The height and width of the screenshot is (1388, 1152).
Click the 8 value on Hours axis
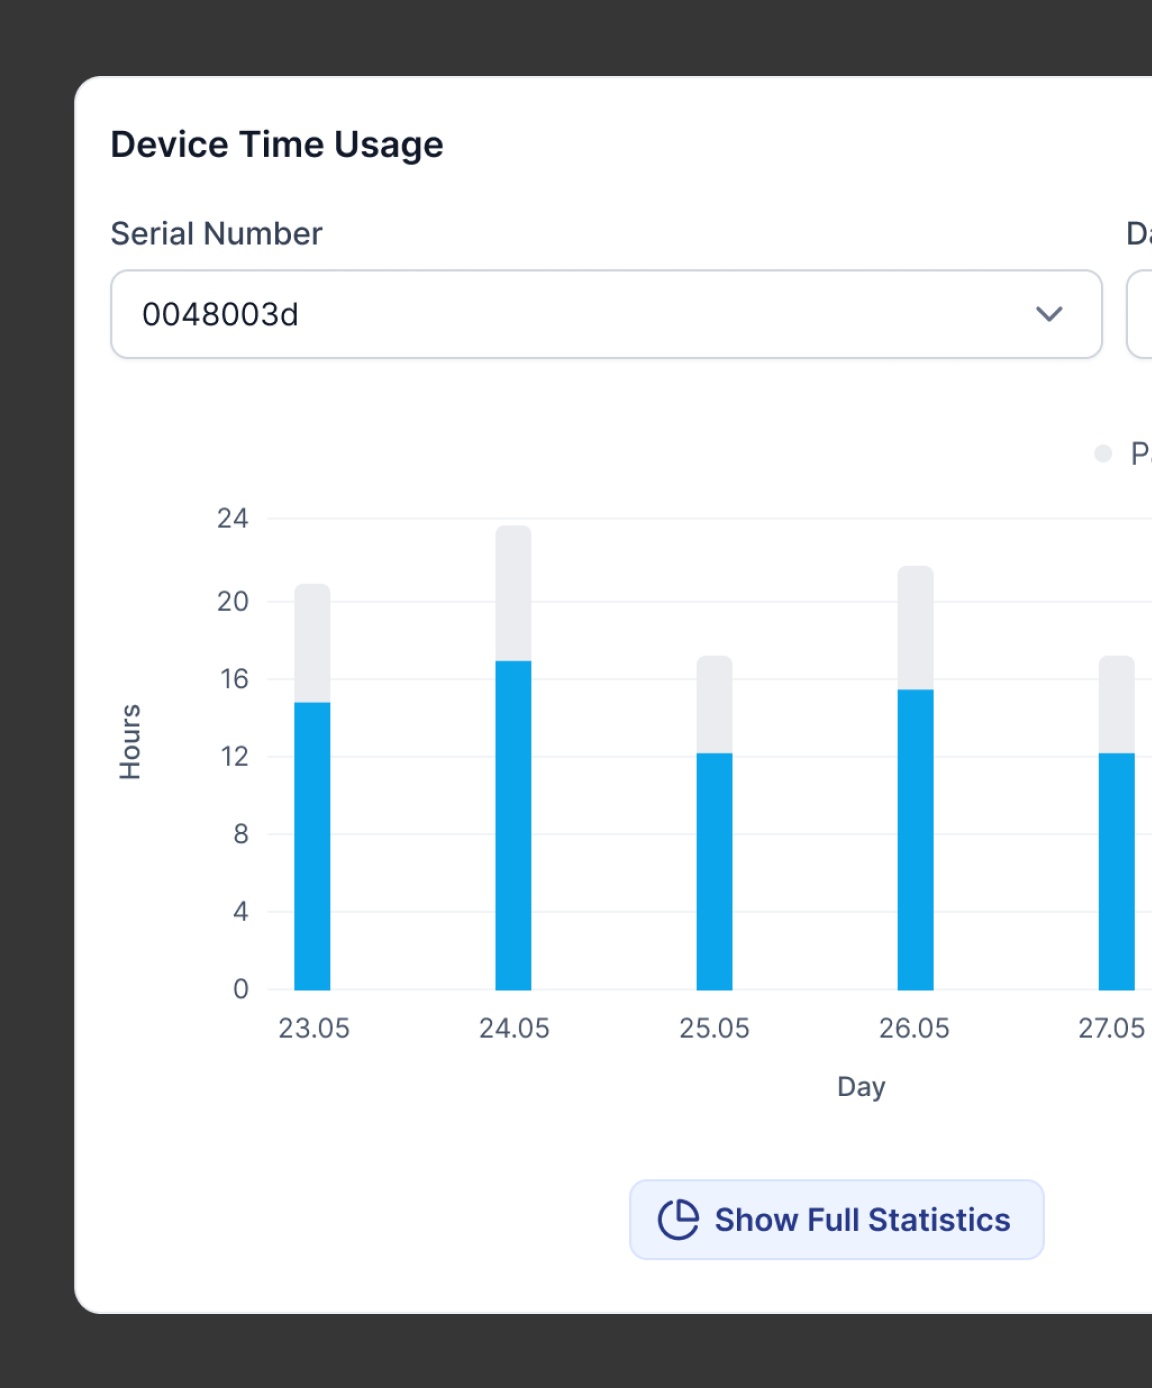[240, 834]
